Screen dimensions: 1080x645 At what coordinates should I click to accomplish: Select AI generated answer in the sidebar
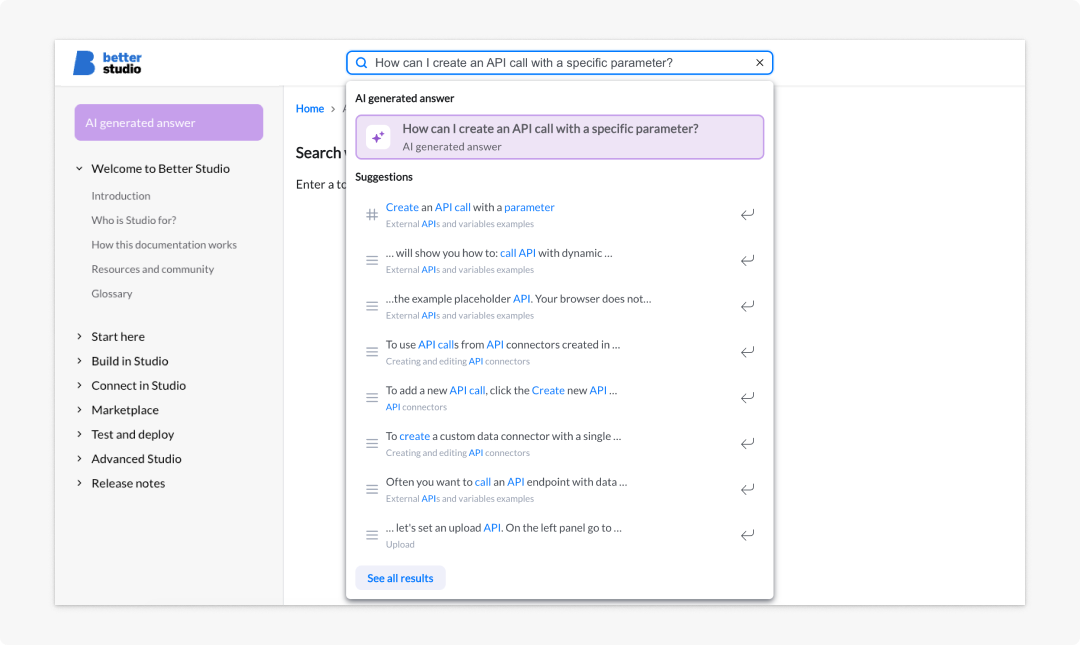pos(169,123)
